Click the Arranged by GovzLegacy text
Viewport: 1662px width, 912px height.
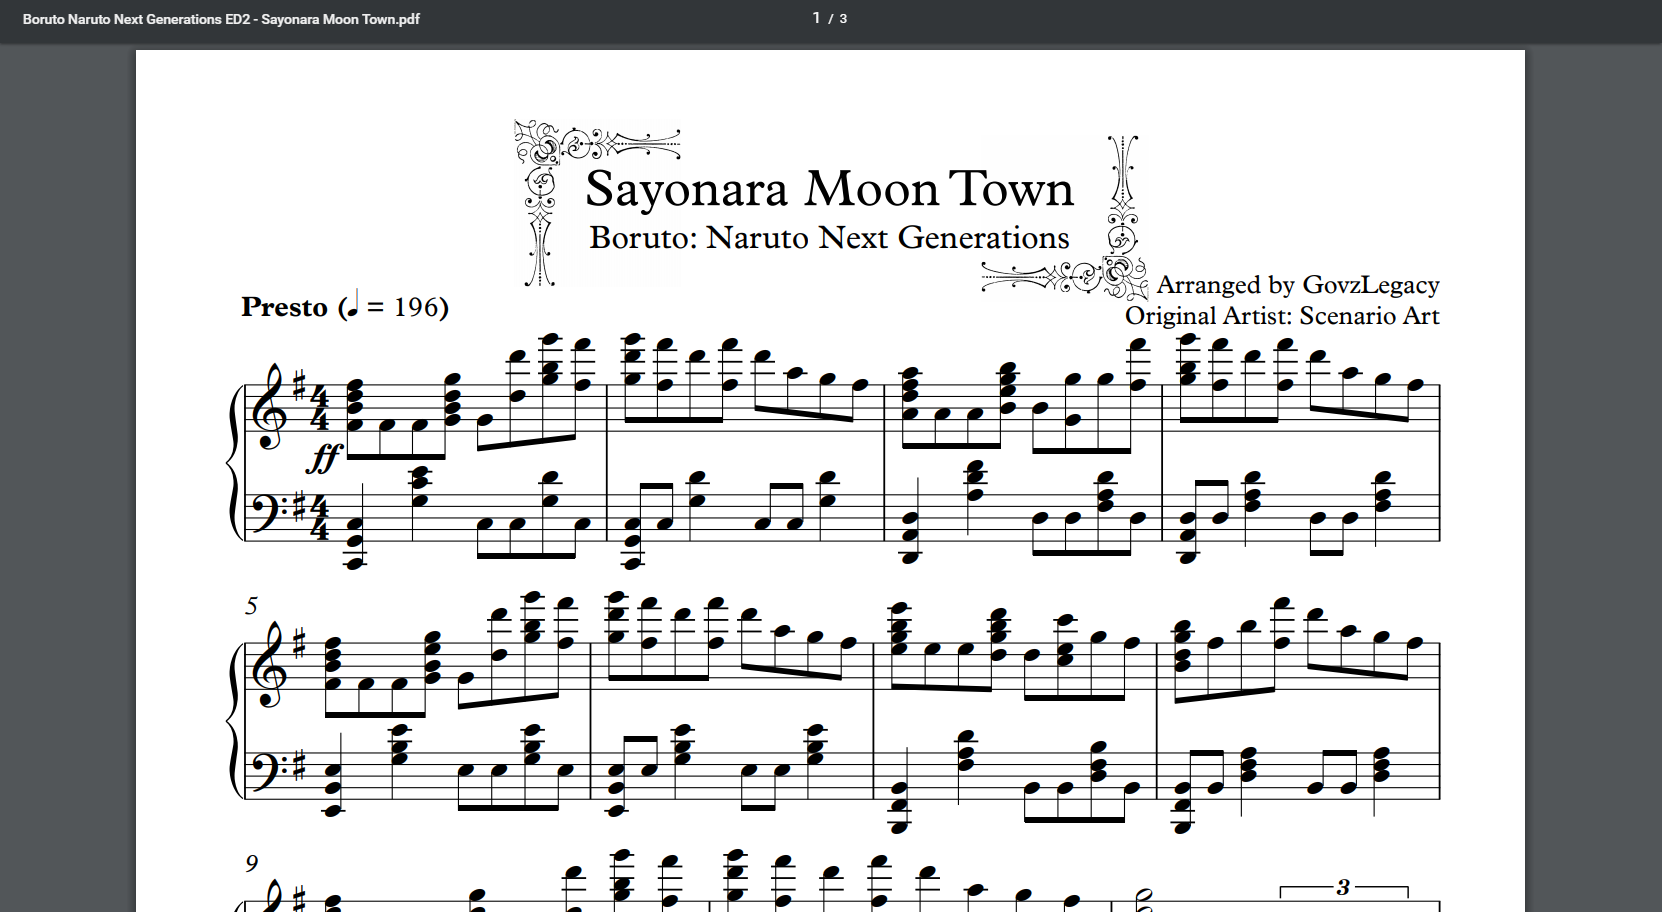(x=1297, y=285)
